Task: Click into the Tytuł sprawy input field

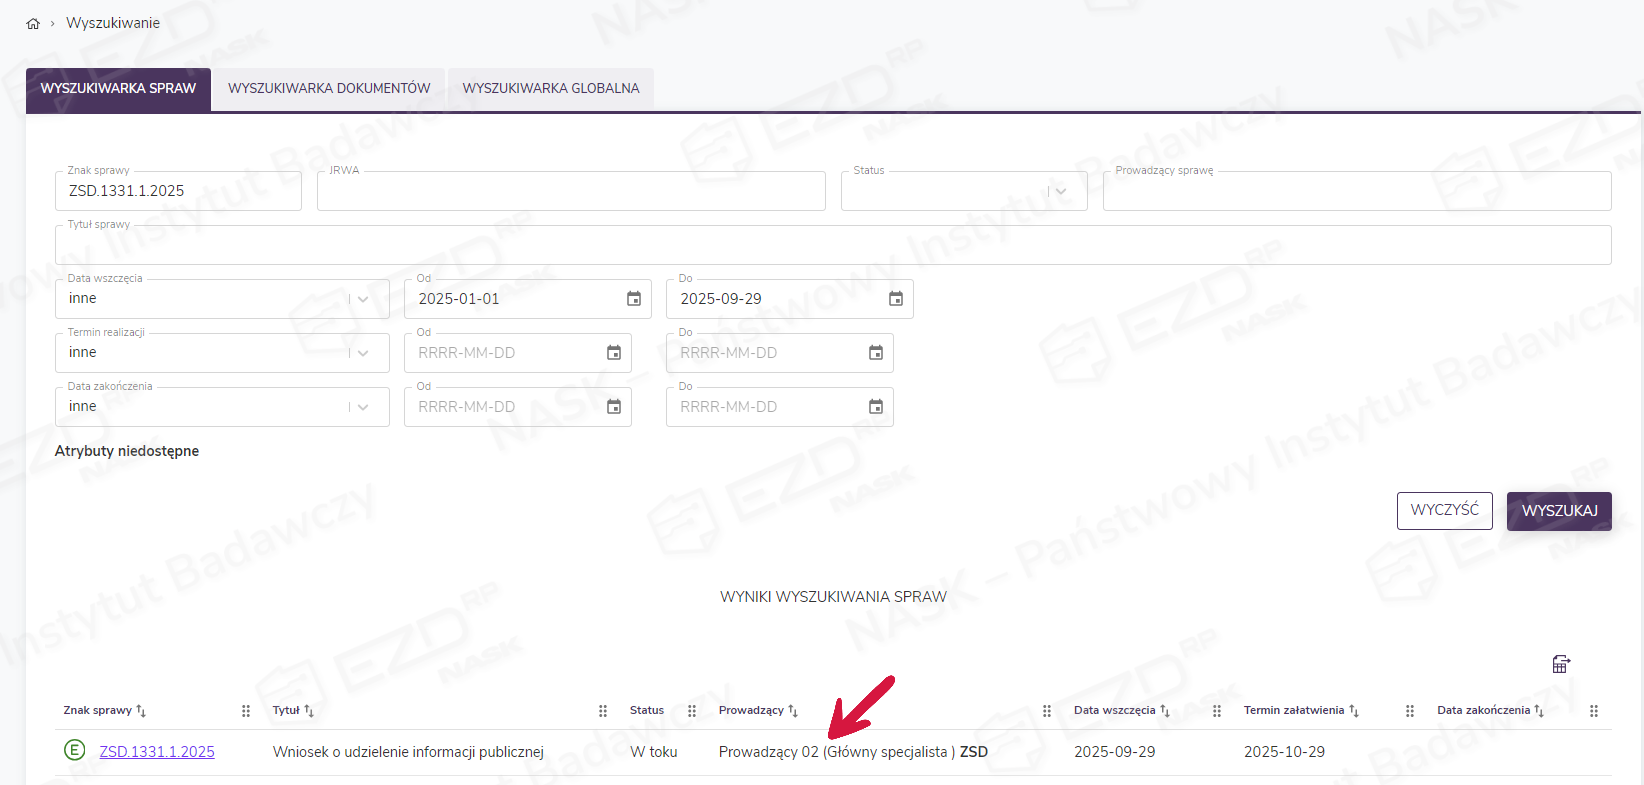Action: 832,246
